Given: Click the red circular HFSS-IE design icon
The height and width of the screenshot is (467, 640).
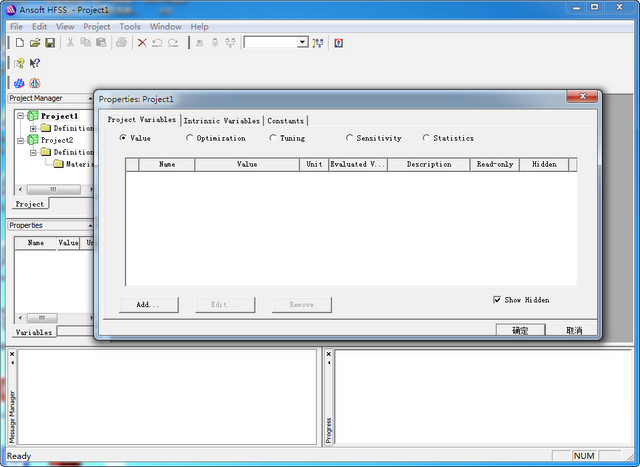Looking at the screenshot, I should [x=35, y=83].
